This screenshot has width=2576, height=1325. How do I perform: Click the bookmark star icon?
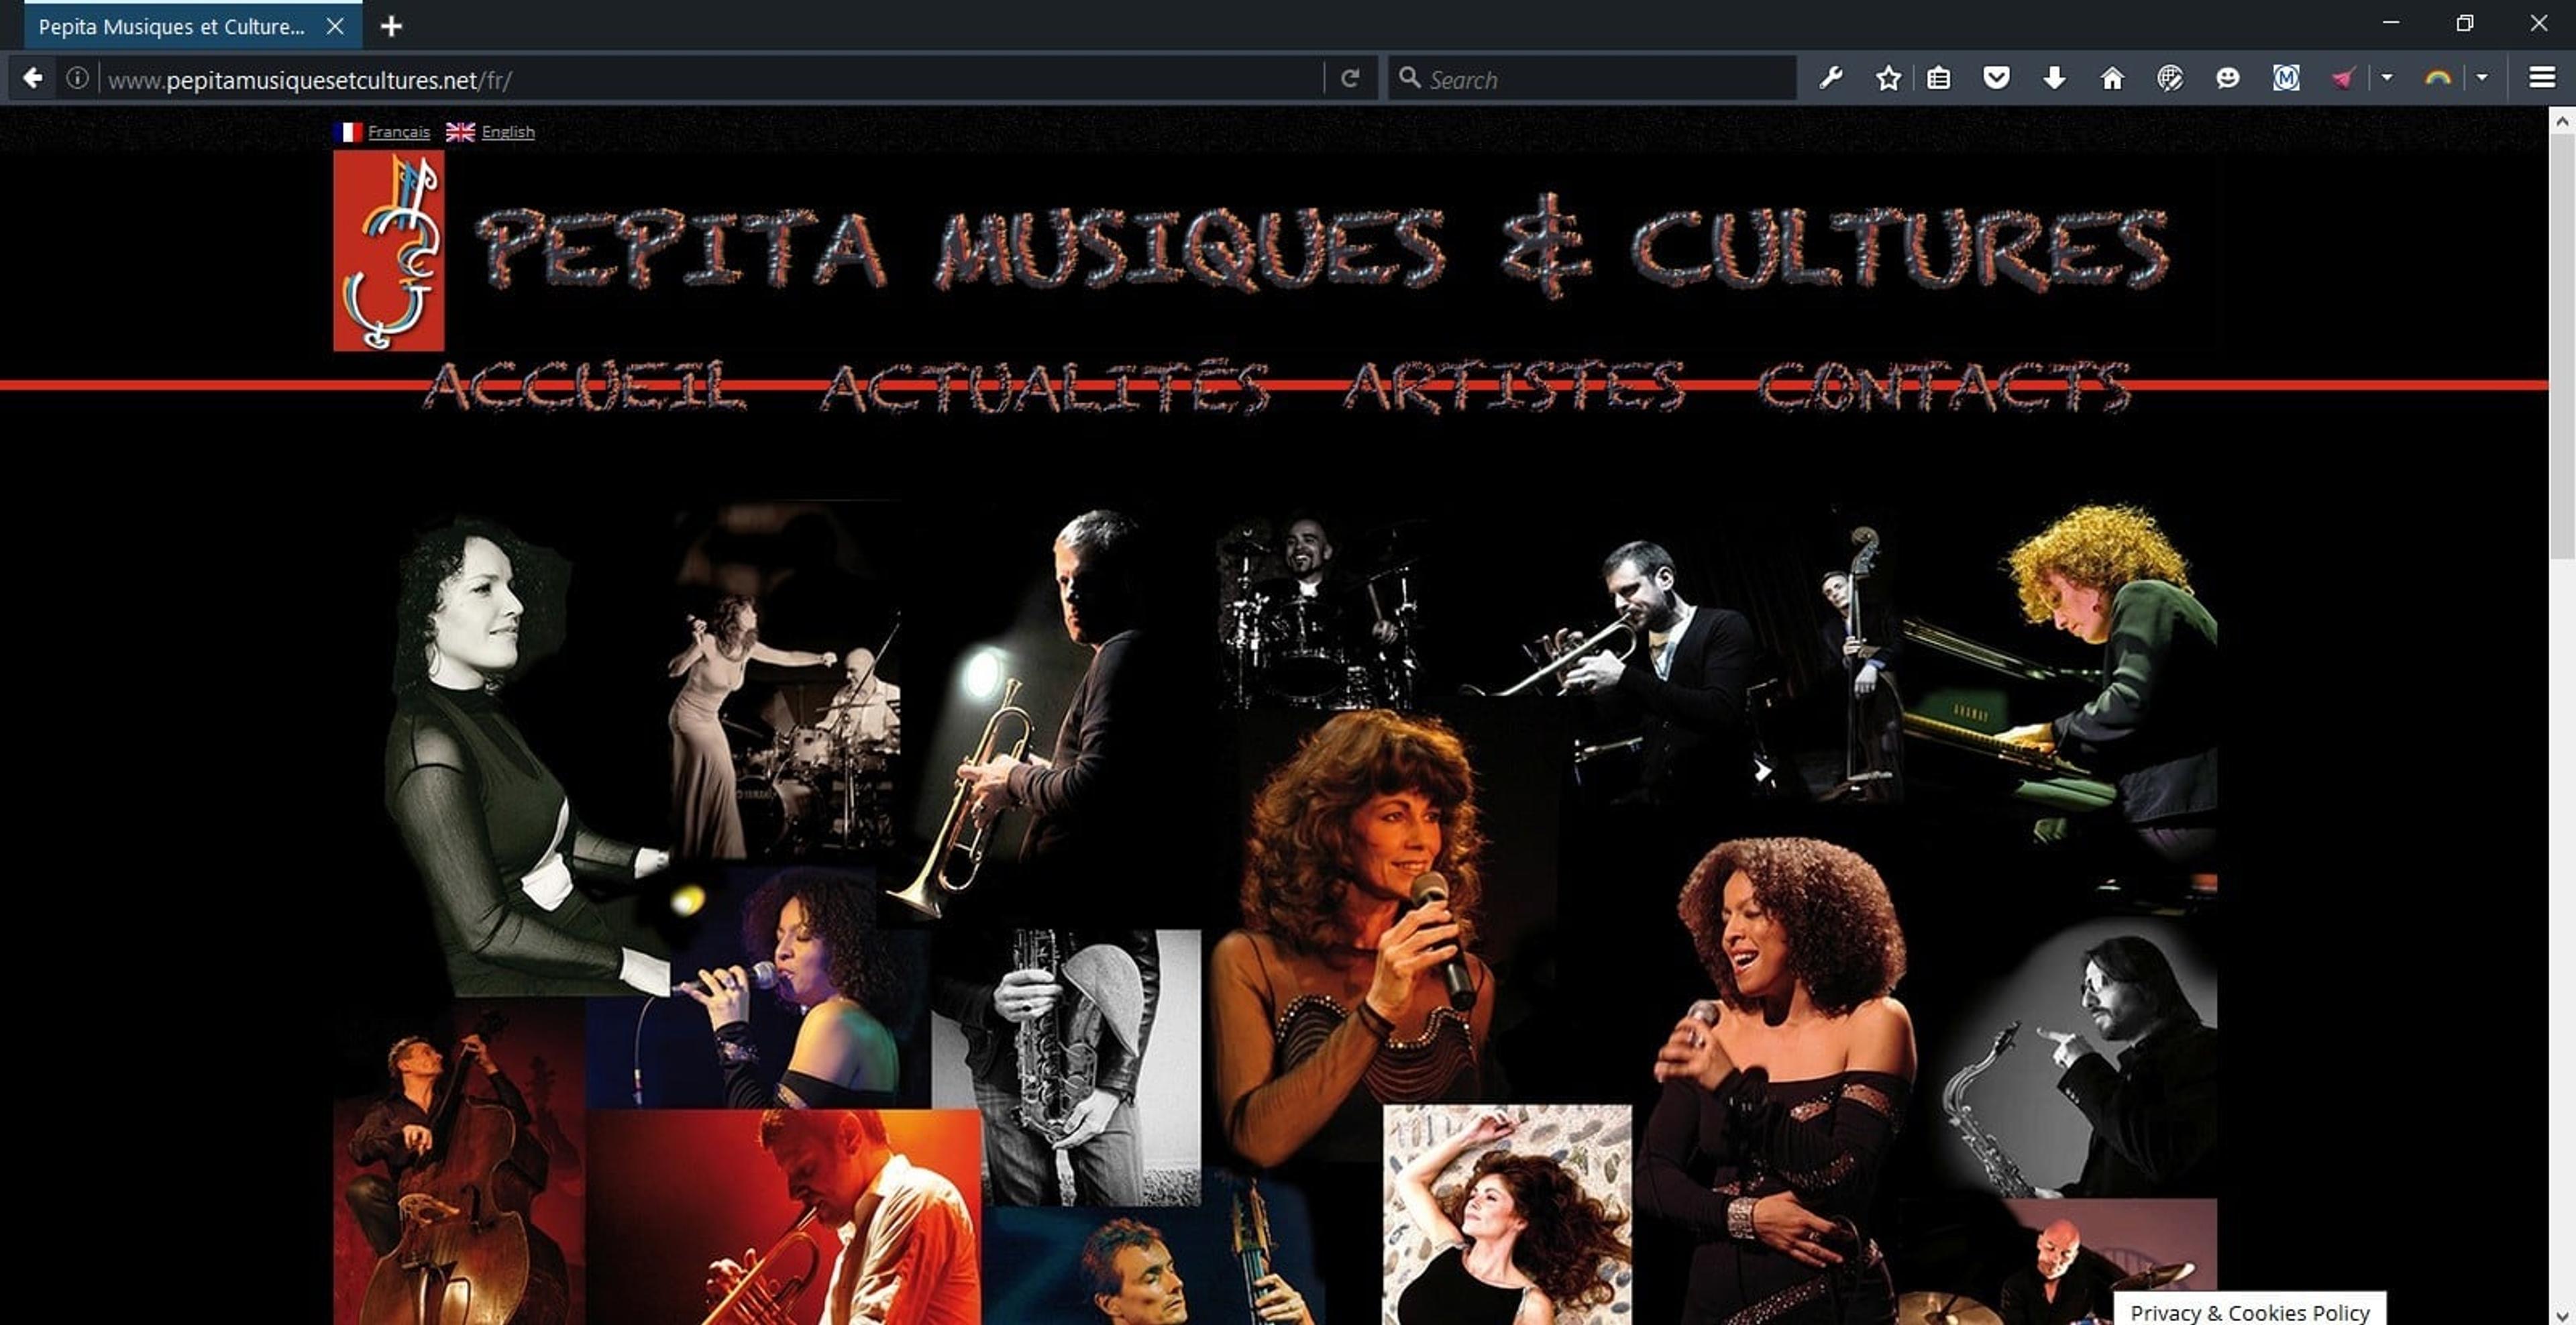point(1887,78)
